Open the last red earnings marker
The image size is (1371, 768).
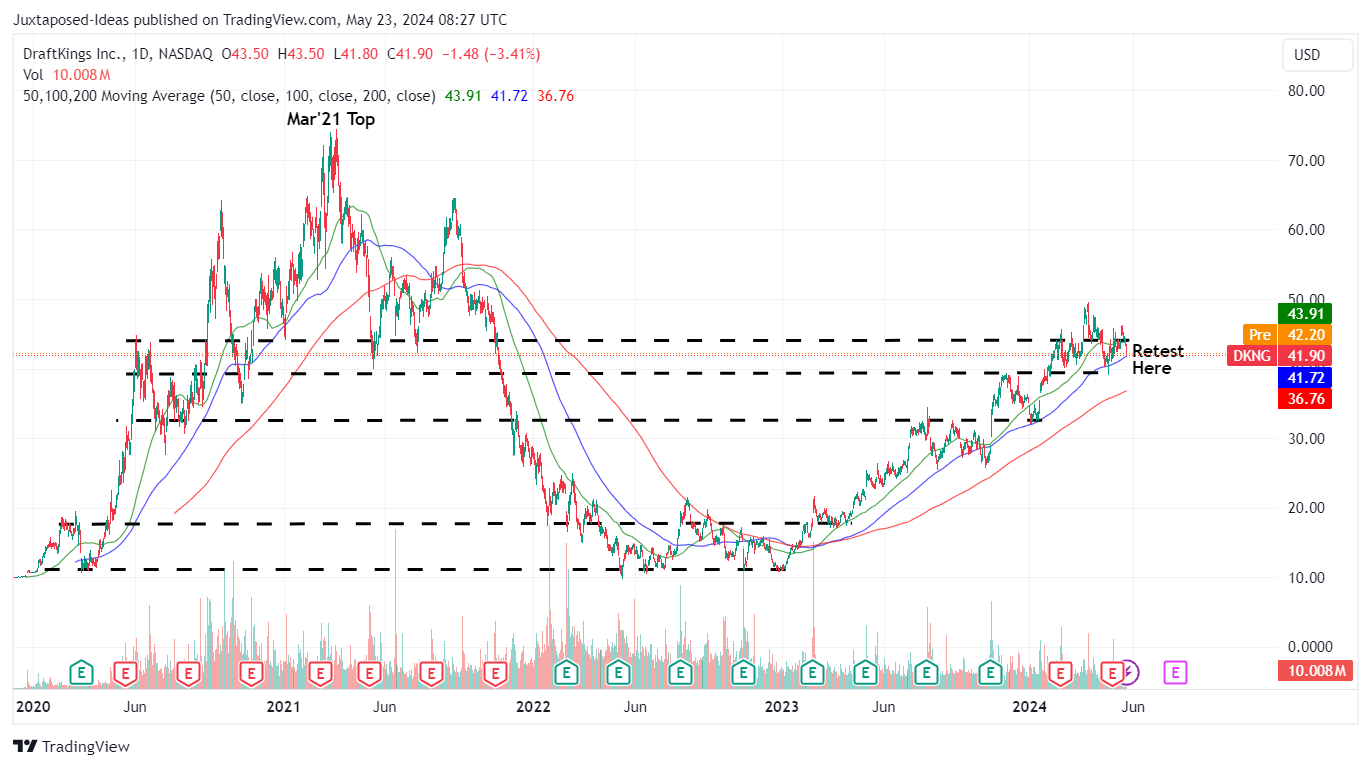coord(1111,672)
